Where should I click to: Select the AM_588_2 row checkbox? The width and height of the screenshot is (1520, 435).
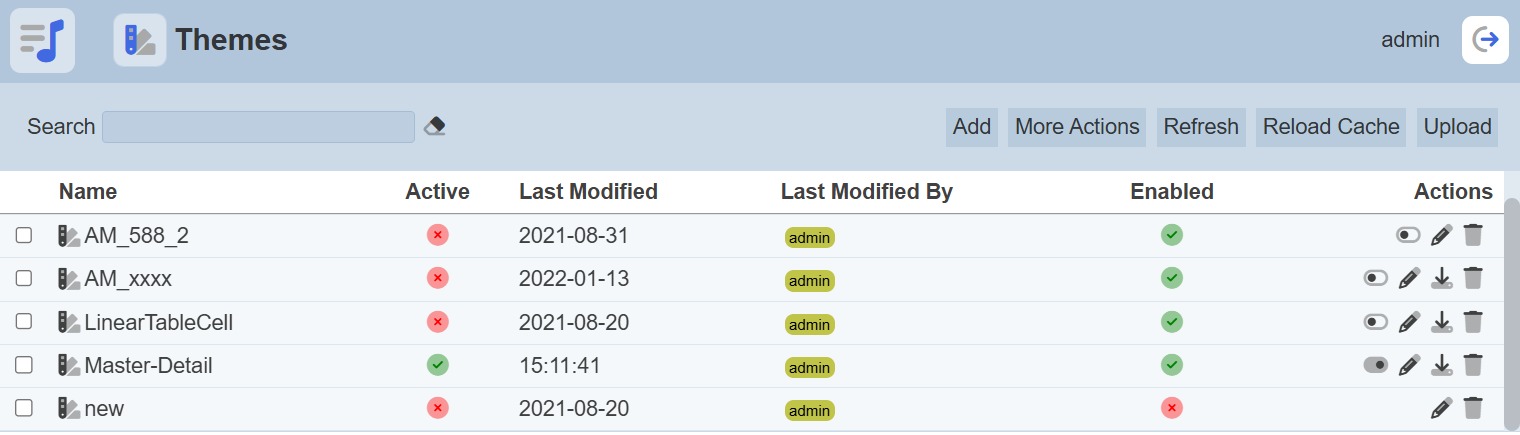pos(24,236)
